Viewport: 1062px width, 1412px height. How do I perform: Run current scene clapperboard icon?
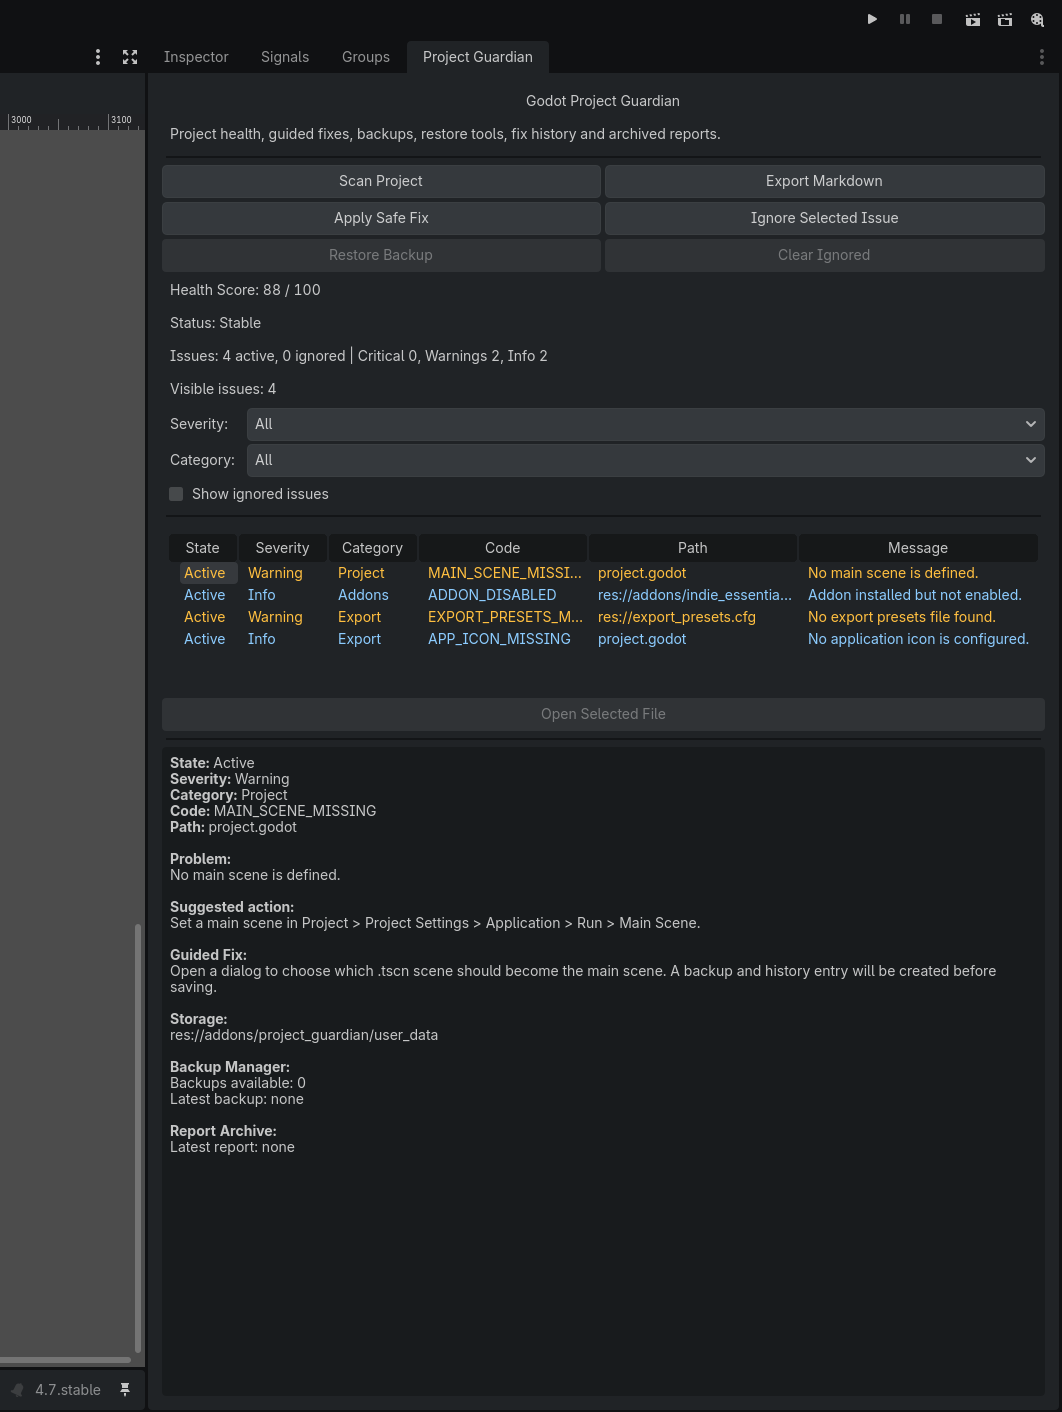point(972,19)
